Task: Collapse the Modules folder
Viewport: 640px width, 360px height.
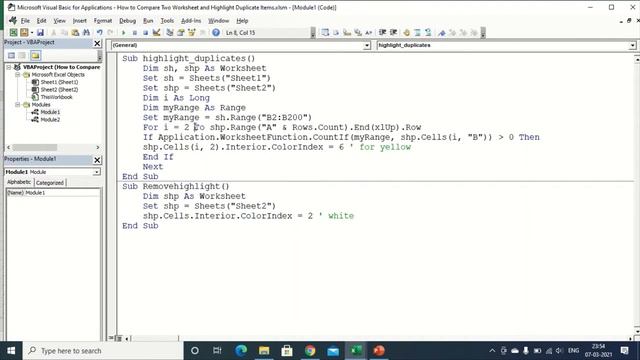Action: [x=18, y=104]
